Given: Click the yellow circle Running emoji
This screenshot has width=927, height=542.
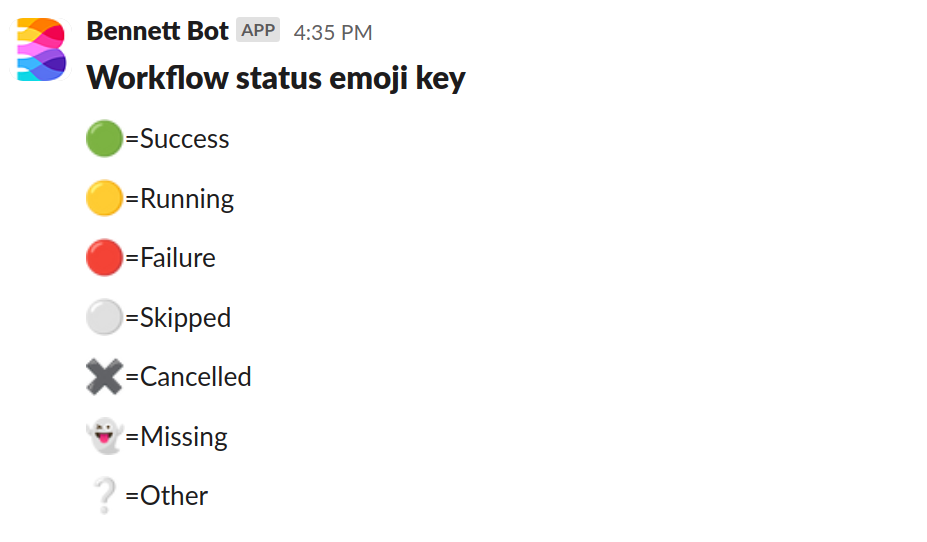Looking at the screenshot, I should click(x=105, y=198).
